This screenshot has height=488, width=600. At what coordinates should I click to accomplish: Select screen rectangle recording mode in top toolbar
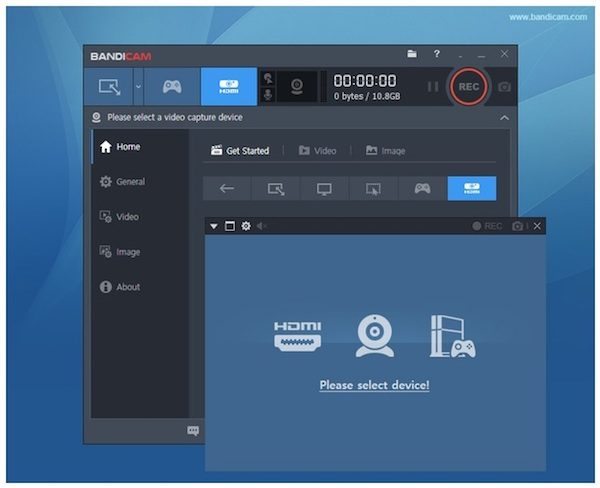(109, 87)
